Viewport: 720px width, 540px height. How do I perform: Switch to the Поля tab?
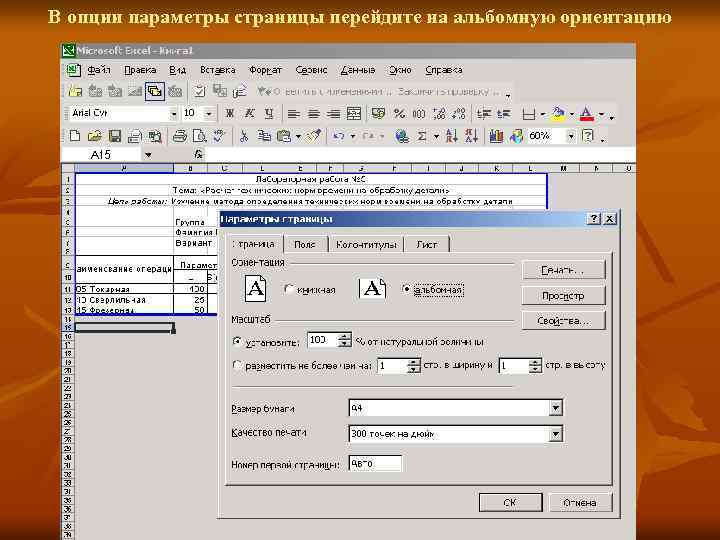pos(305,244)
